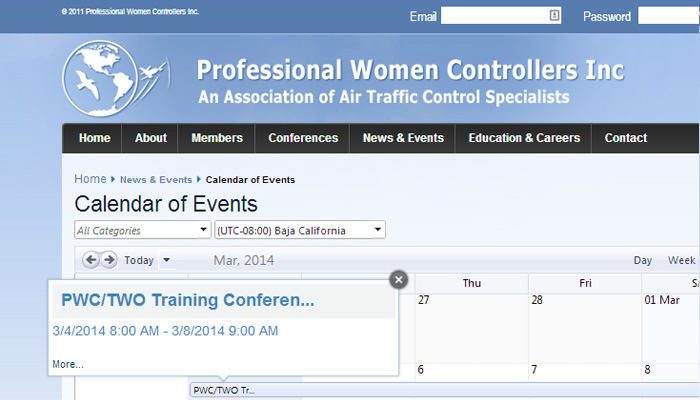Expand the date picker arrow beside Today
Image resolution: width=700 pixels, height=400 pixels.
167,260
